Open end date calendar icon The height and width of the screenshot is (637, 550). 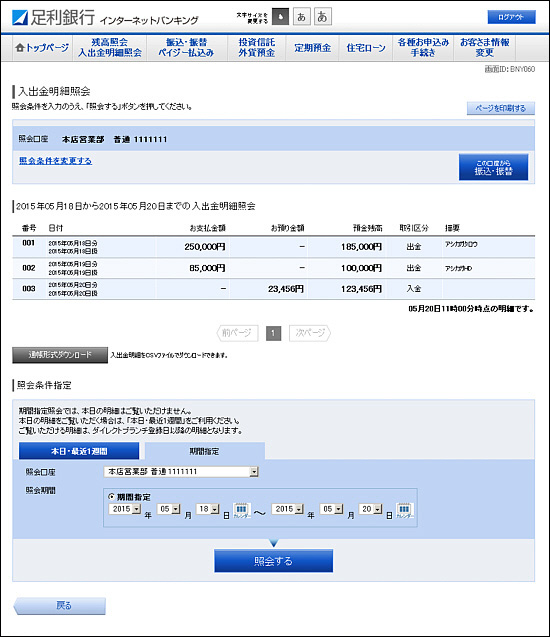(404, 510)
